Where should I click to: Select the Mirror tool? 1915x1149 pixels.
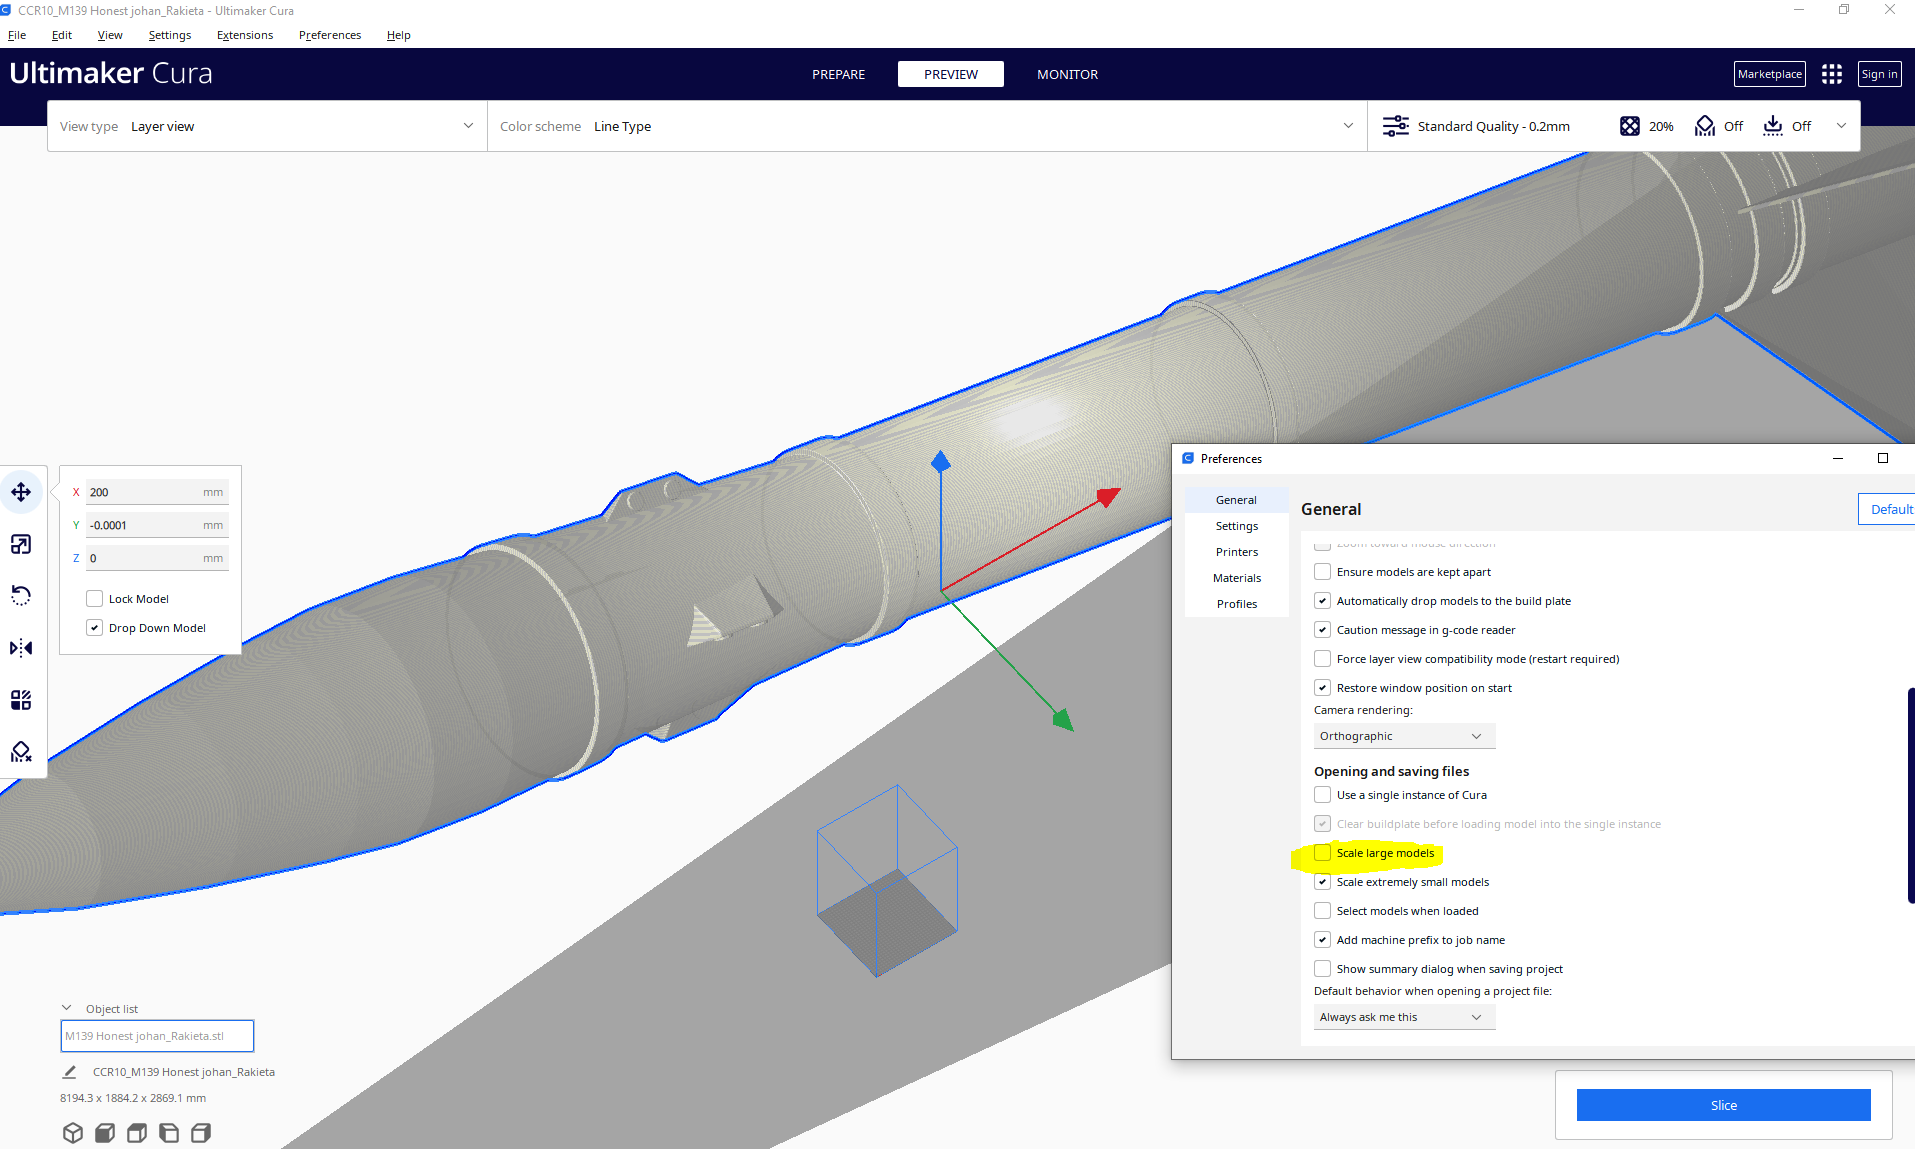[20, 647]
